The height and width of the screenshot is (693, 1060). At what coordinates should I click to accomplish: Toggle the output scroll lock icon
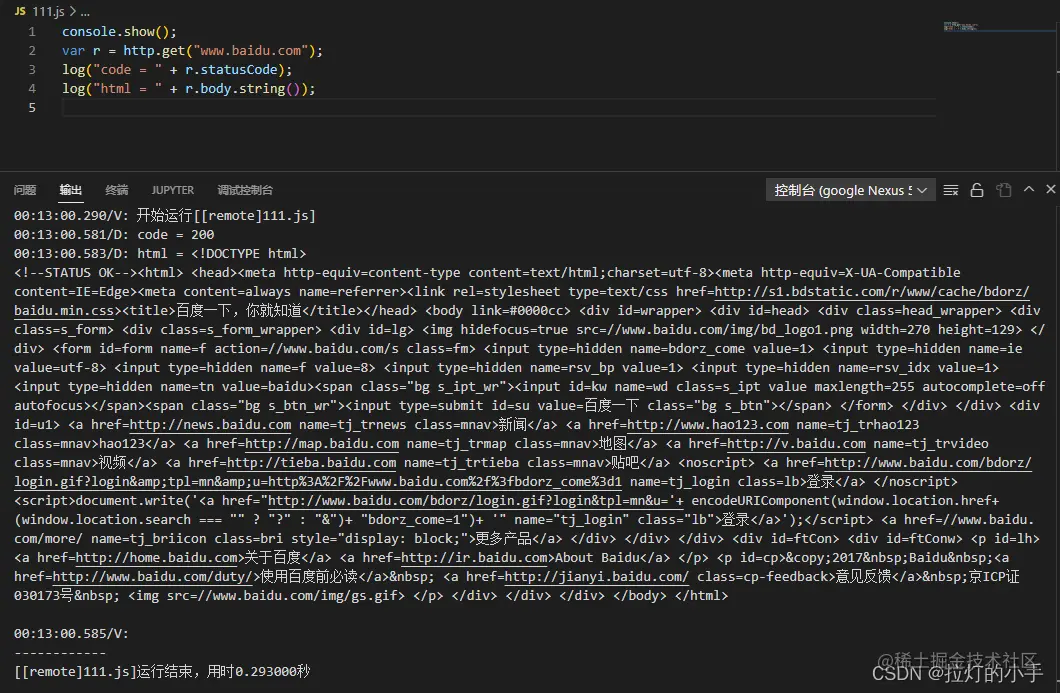(x=977, y=190)
